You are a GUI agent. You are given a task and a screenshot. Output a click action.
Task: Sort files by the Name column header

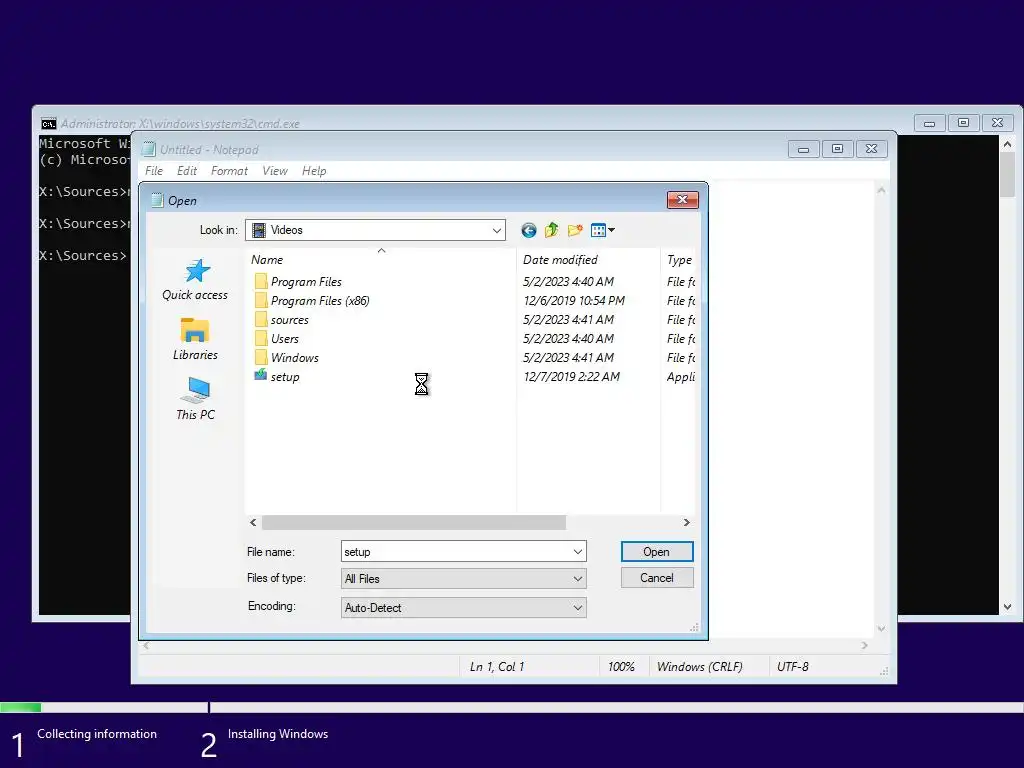tap(381, 259)
